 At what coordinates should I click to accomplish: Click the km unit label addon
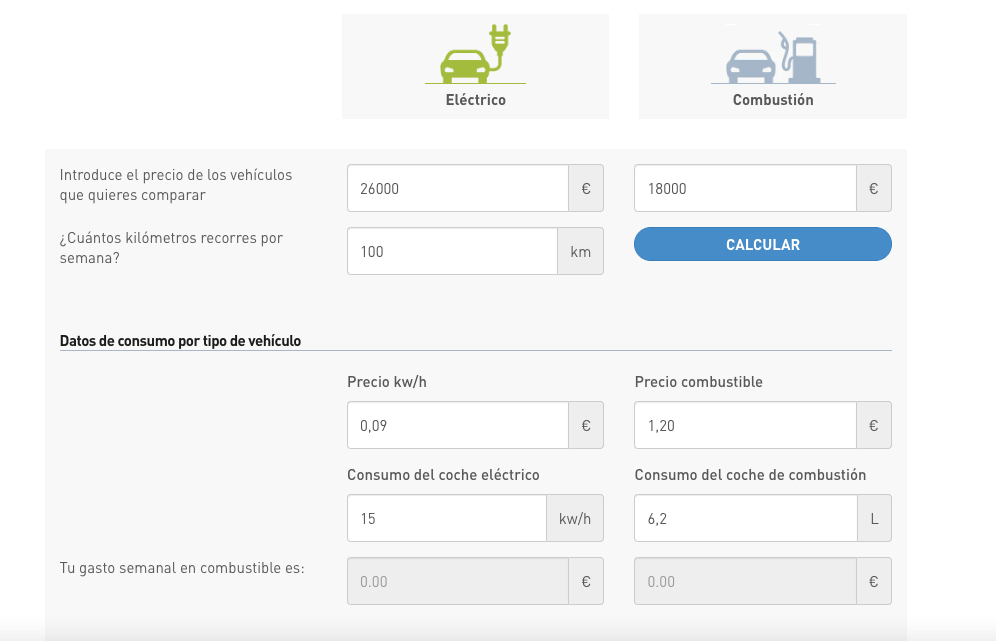pyautogui.click(x=581, y=251)
